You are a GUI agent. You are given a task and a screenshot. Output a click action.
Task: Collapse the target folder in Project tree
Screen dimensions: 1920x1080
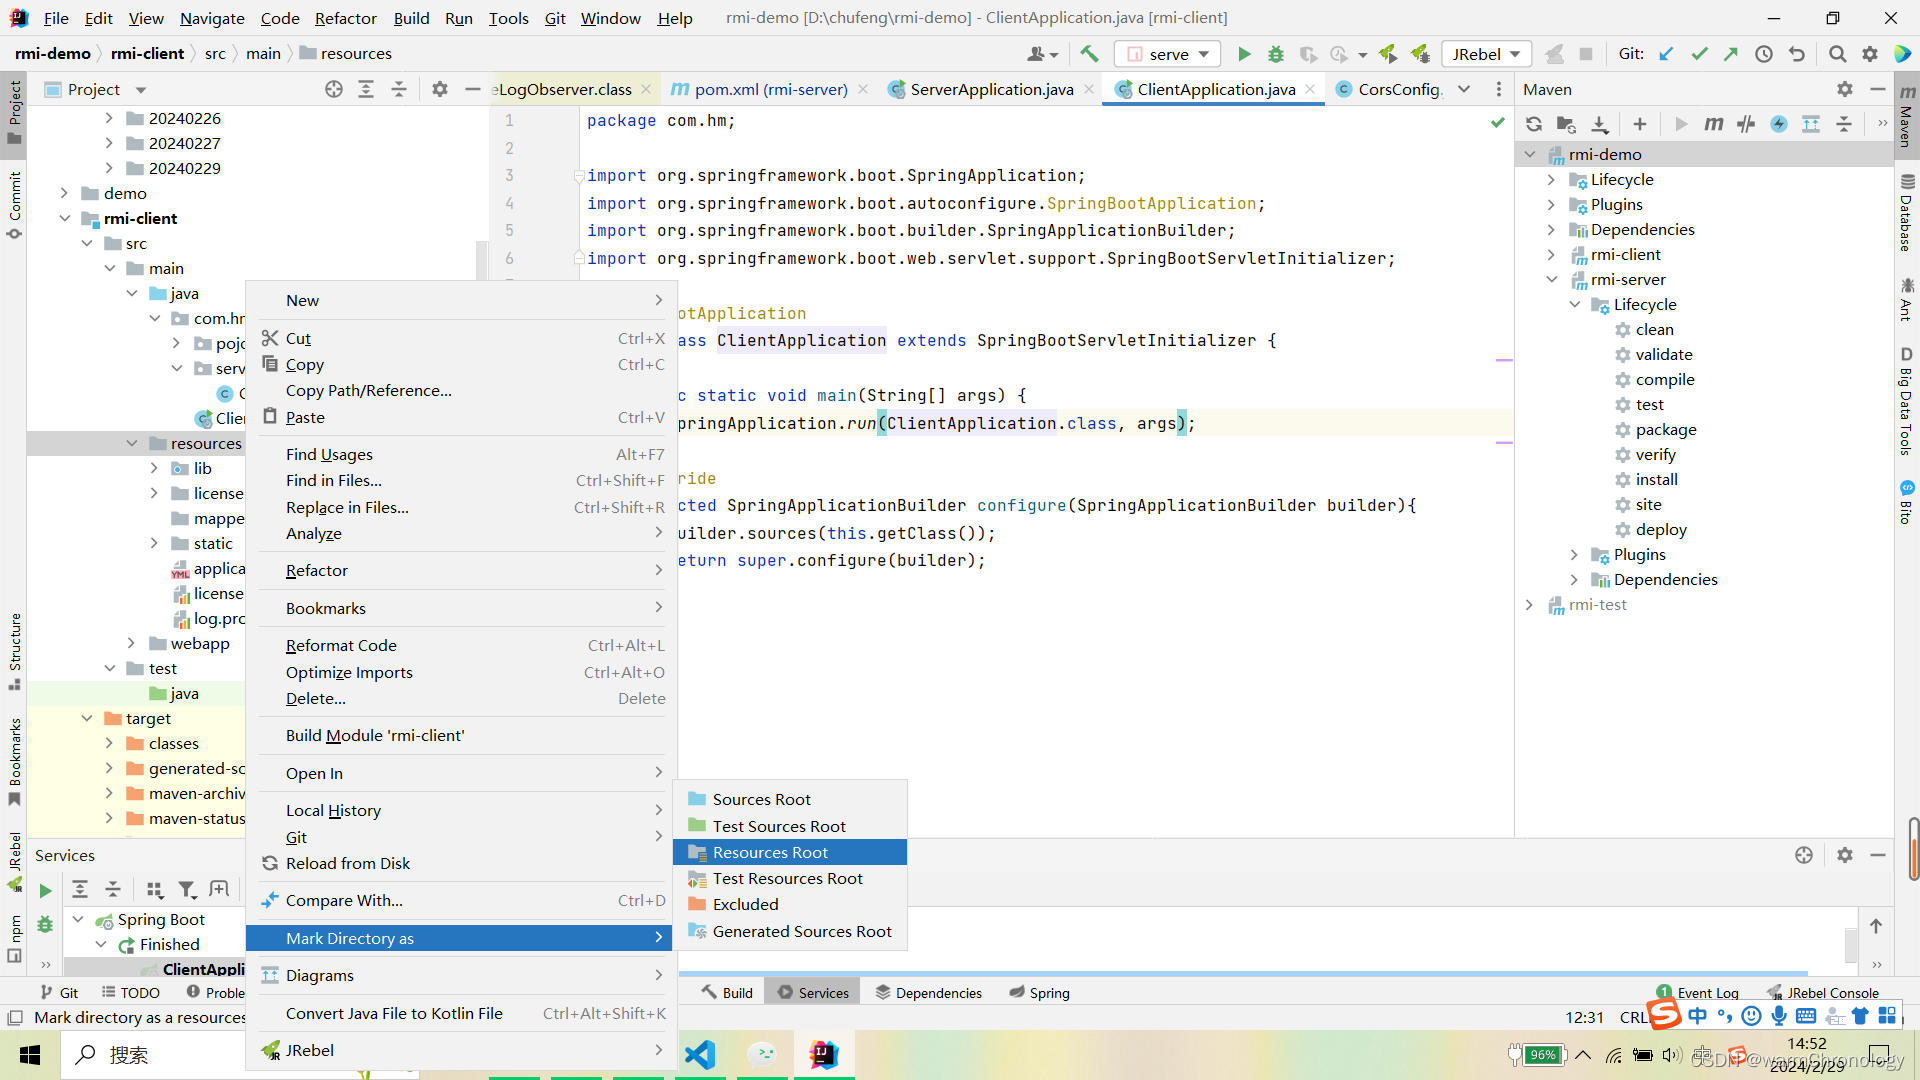tap(87, 718)
